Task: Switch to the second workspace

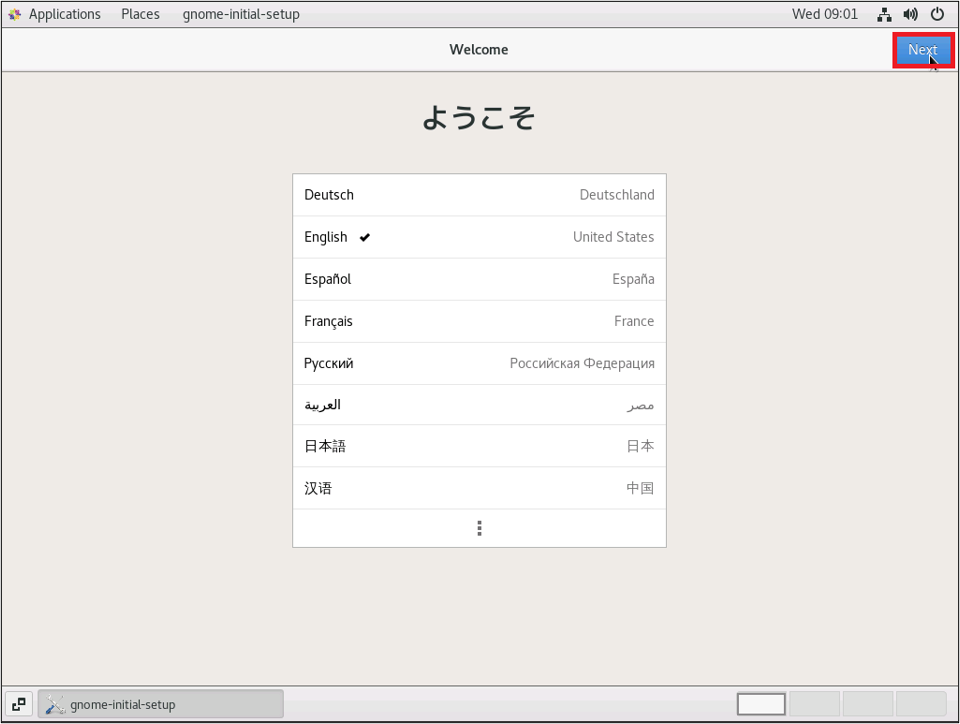Action: (x=814, y=704)
